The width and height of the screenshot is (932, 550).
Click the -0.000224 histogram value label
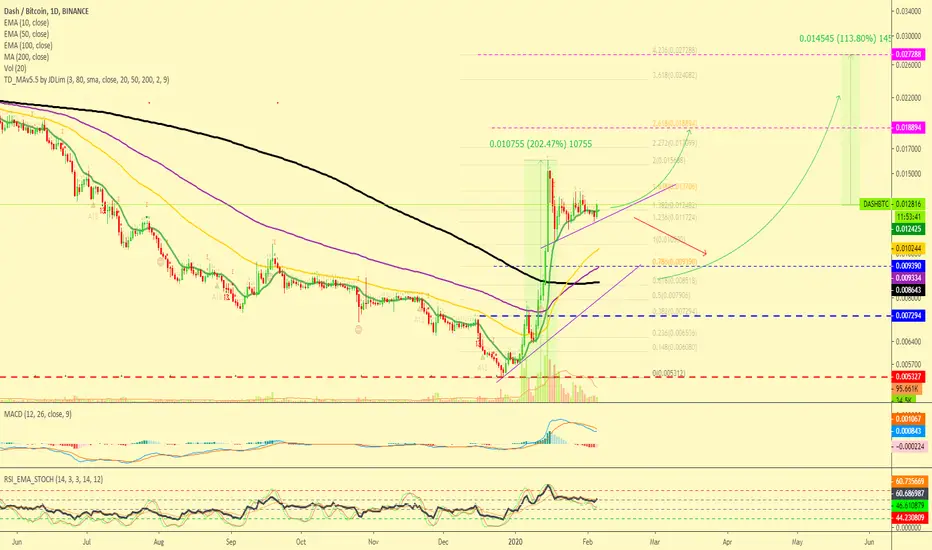point(909,447)
